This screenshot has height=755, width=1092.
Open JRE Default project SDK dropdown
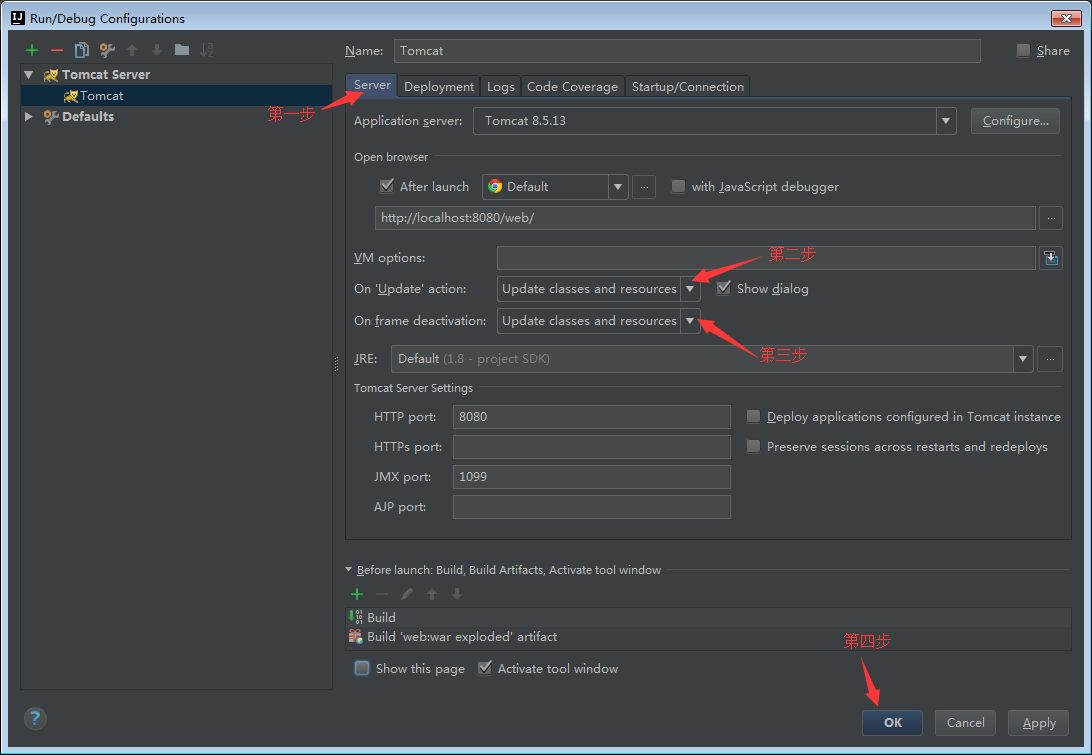click(x=1023, y=359)
